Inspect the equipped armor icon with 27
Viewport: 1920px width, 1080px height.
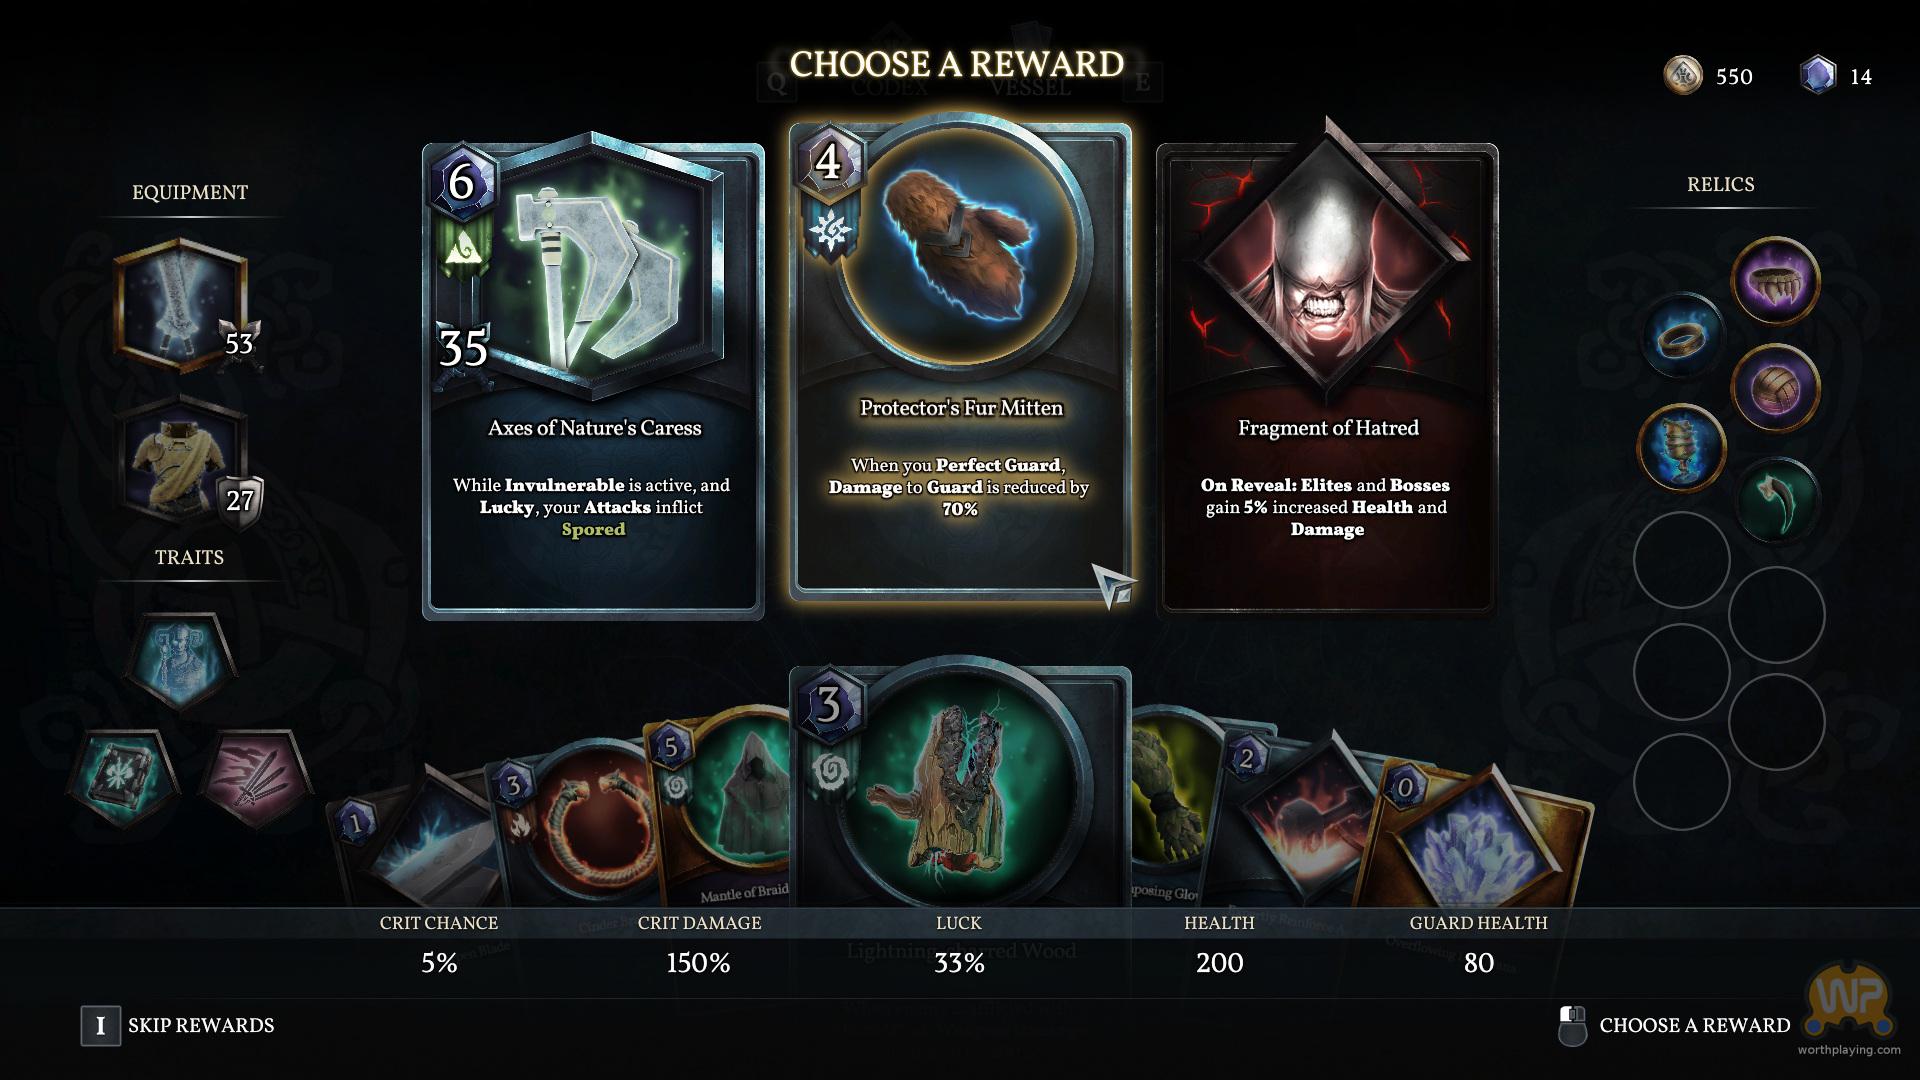(x=183, y=462)
